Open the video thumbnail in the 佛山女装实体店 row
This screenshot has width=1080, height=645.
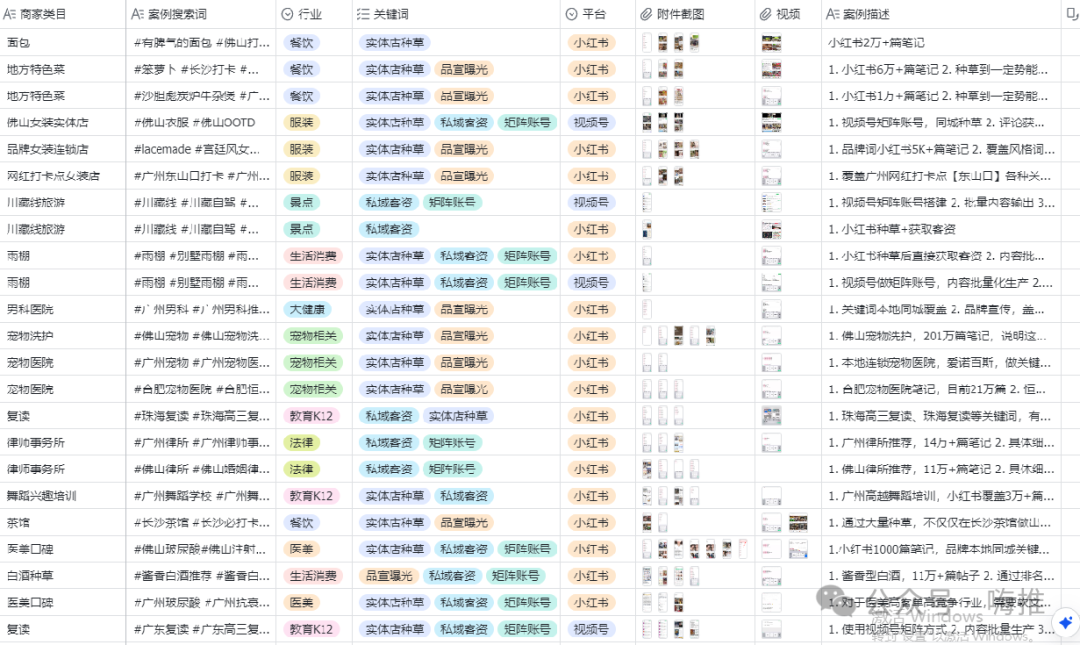771,123
